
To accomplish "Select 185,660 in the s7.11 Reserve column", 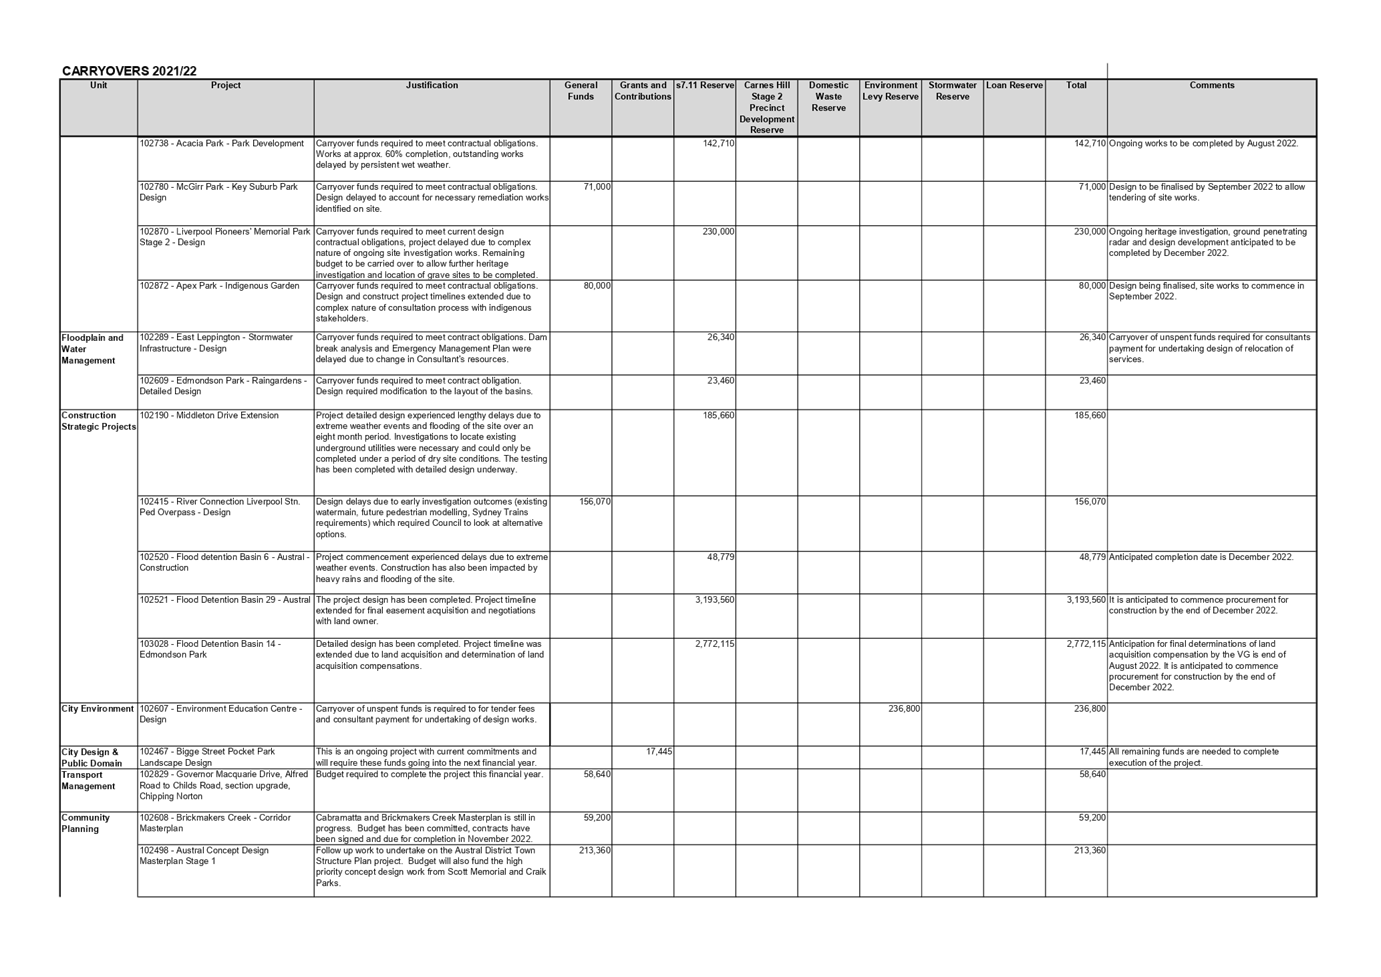I will click(x=719, y=416).
